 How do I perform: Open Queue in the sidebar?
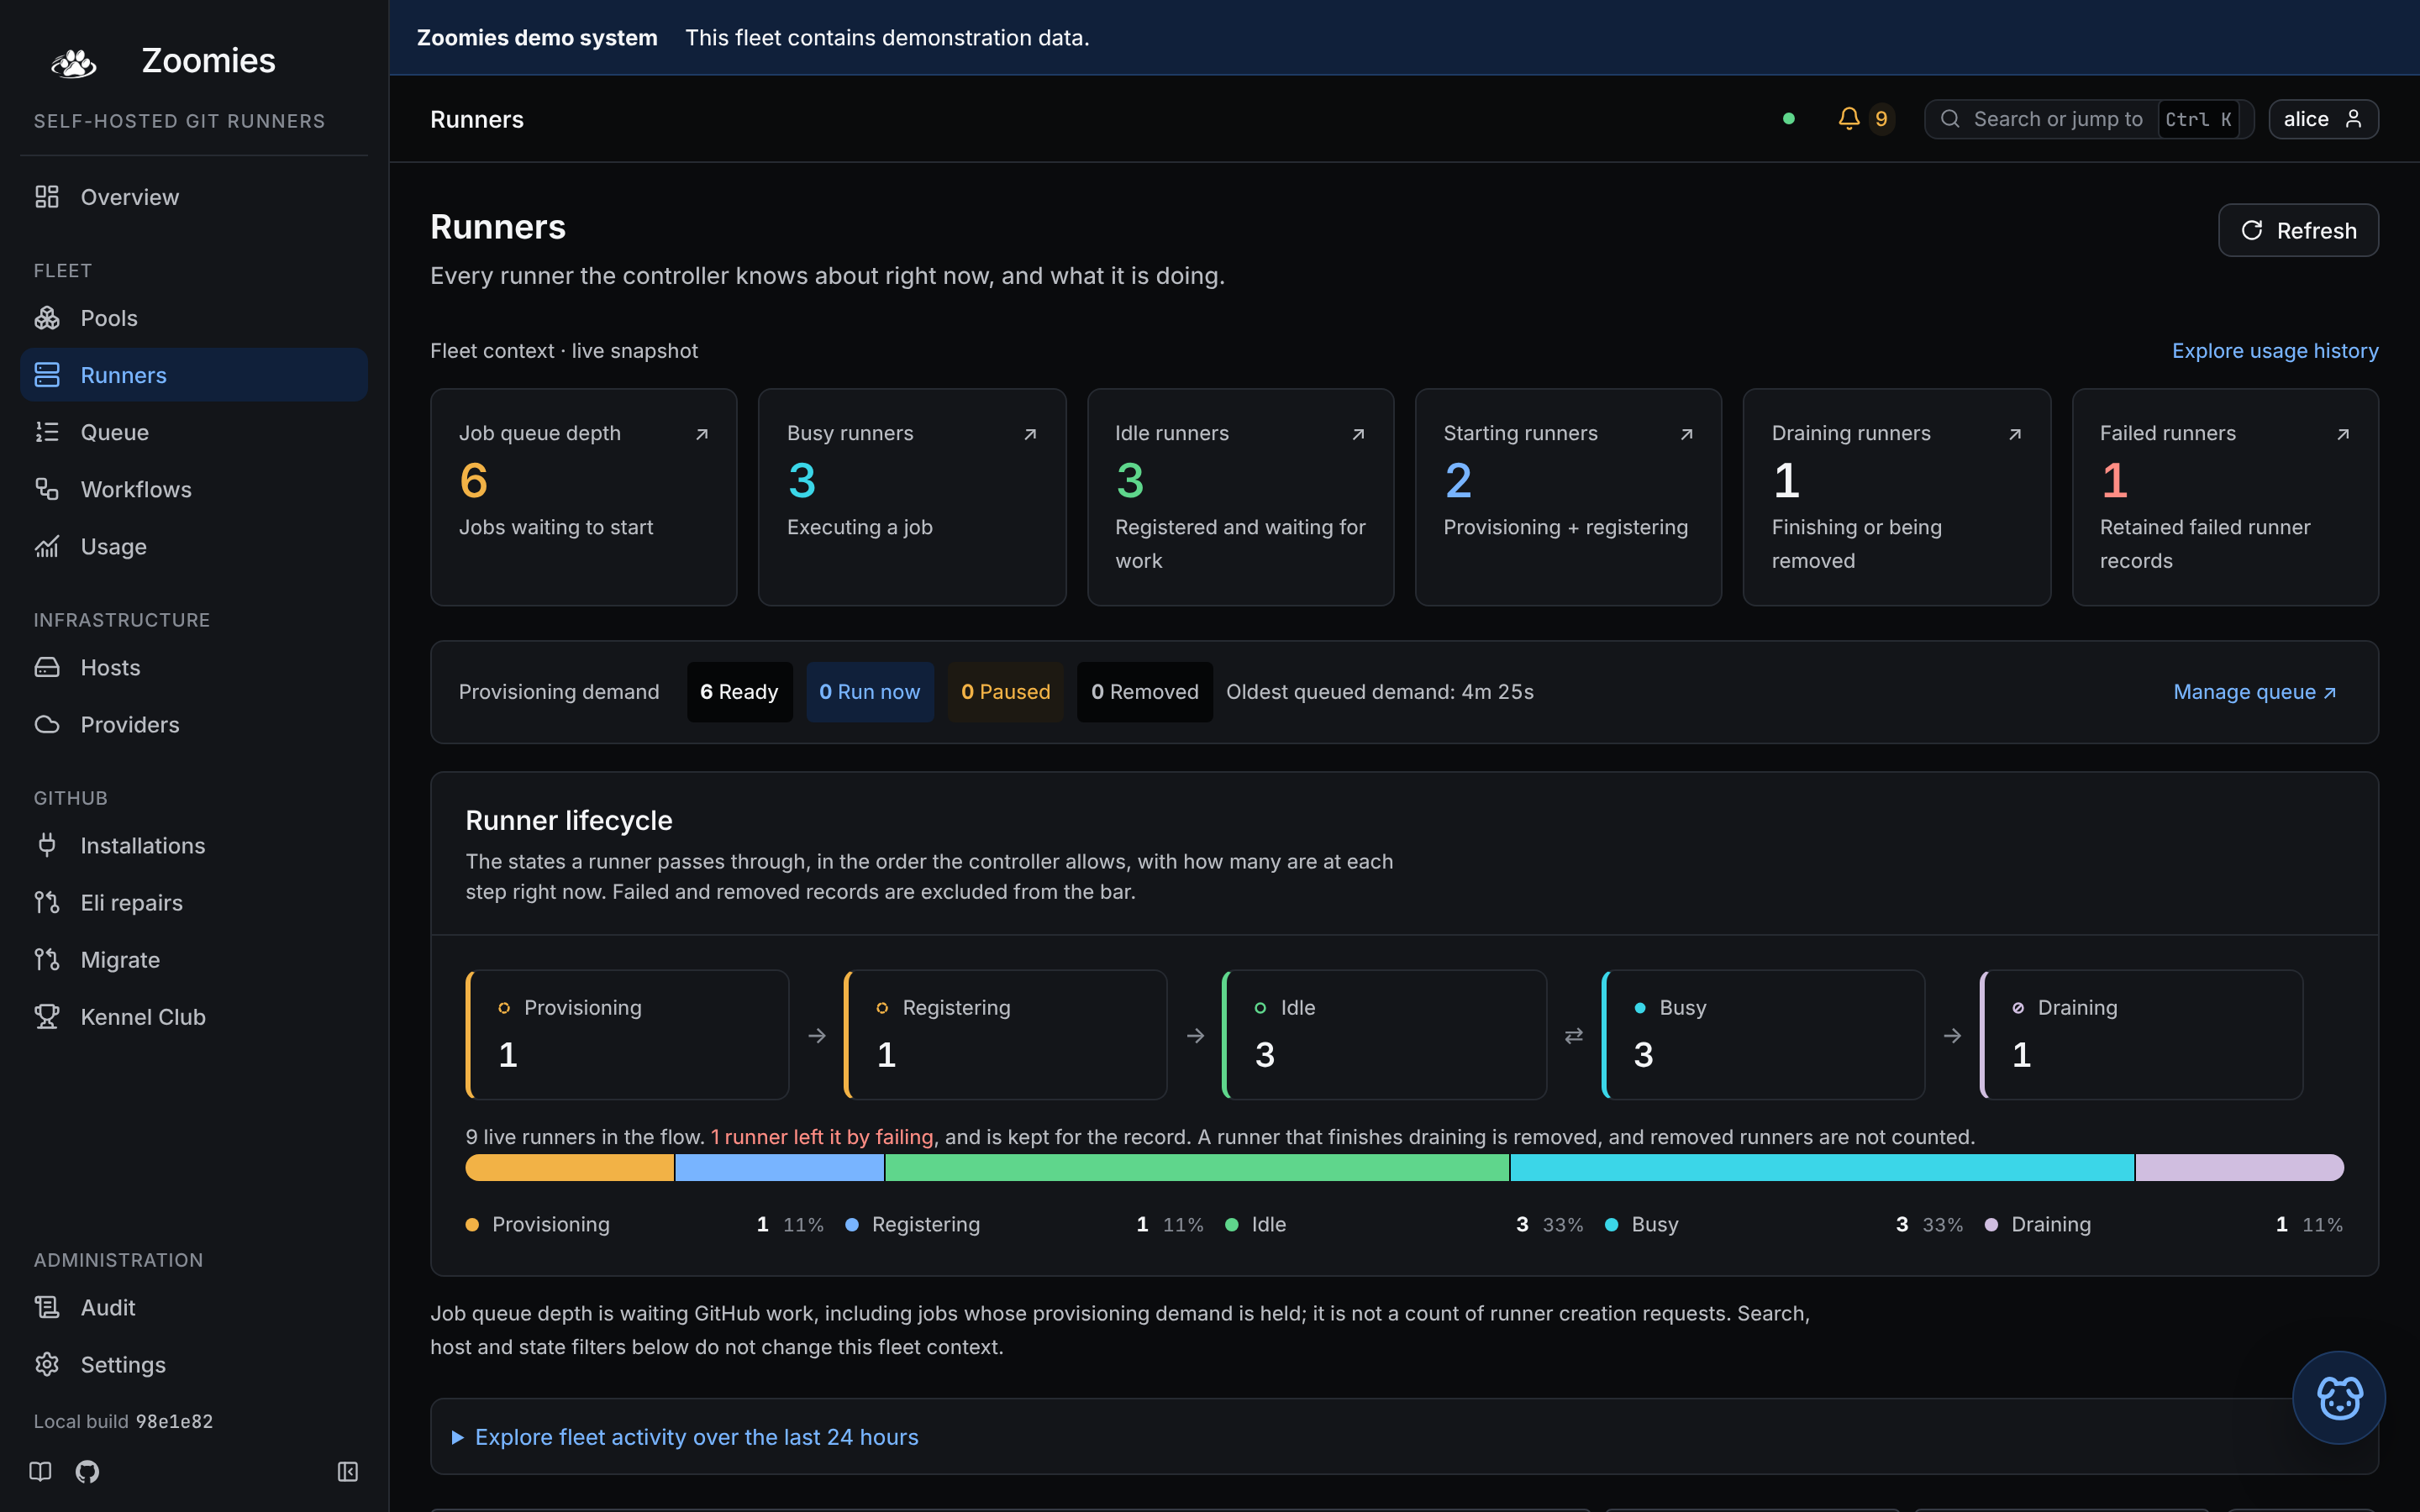194,432
